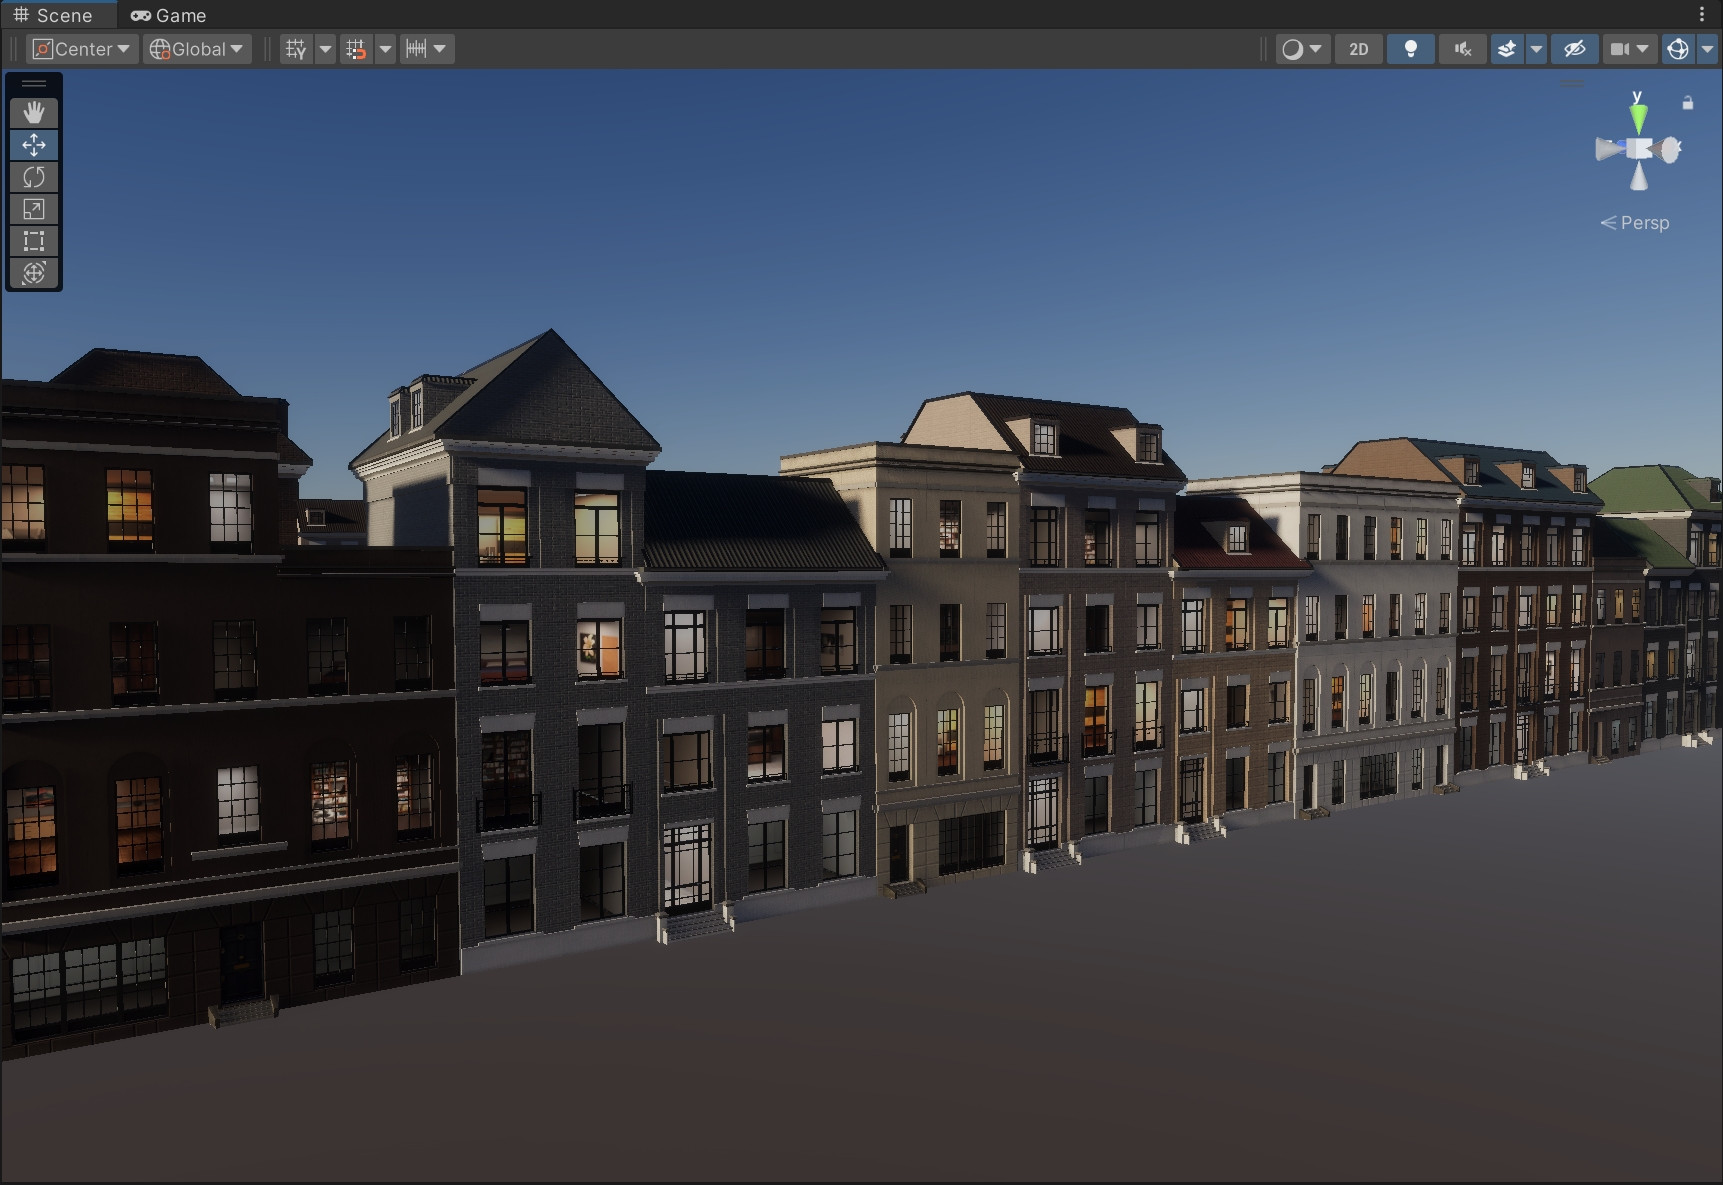Open the Center pivot mode dropdown
The image size is (1723, 1185).
pos(83,49)
